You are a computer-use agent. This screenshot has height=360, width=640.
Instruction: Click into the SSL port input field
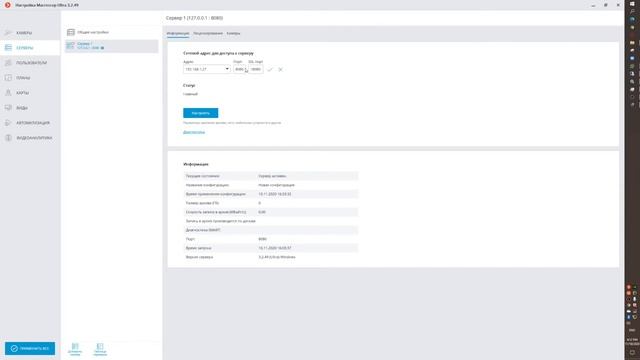[256, 69]
